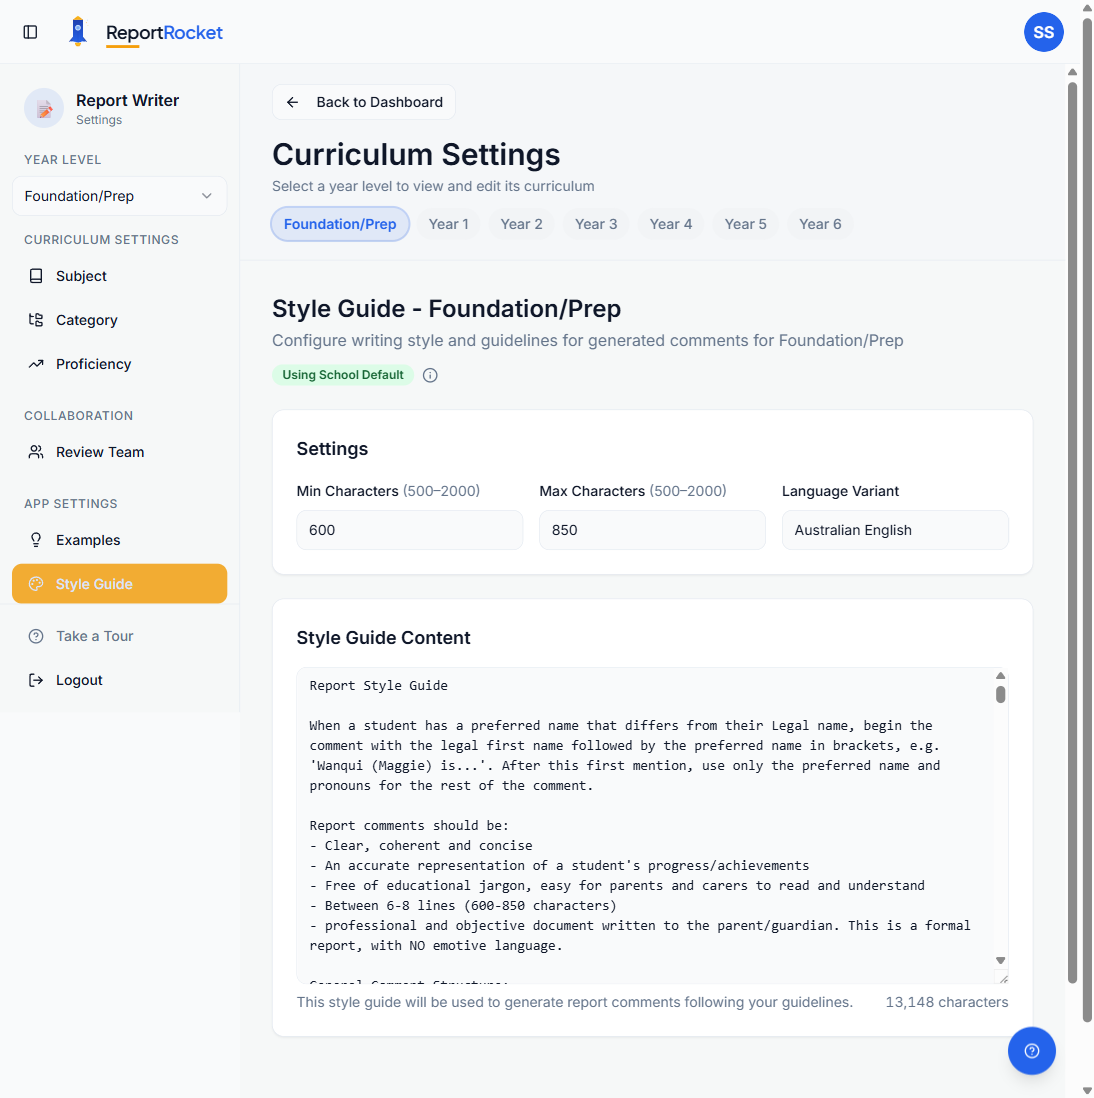1094x1098 pixels.
Task: Open the floating help button
Action: pos(1032,1051)
